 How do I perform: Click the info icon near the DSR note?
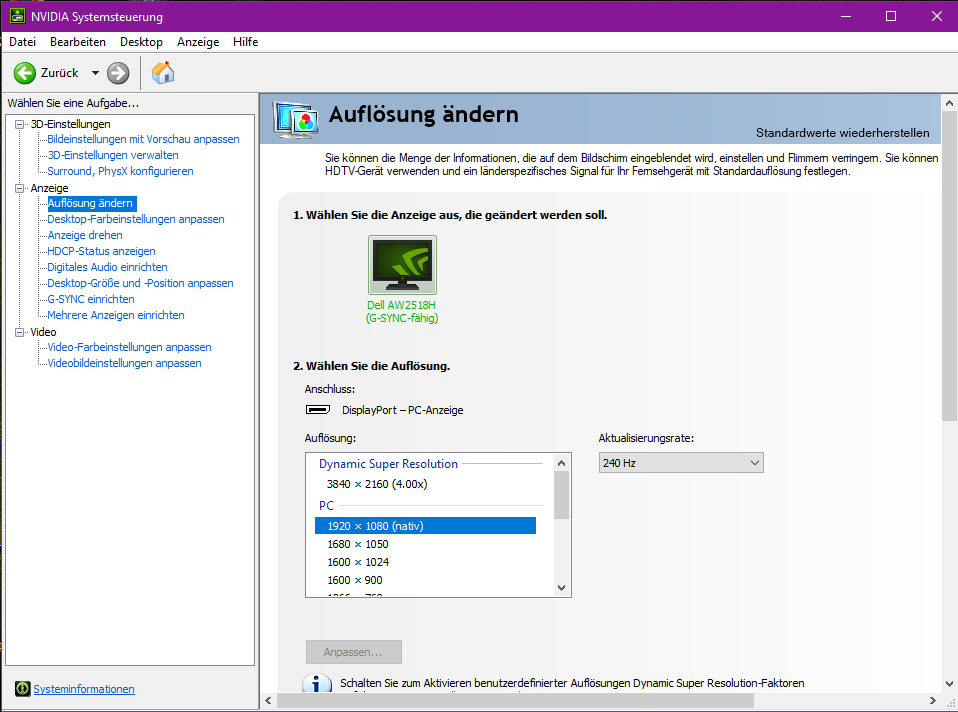pos(317,684)
